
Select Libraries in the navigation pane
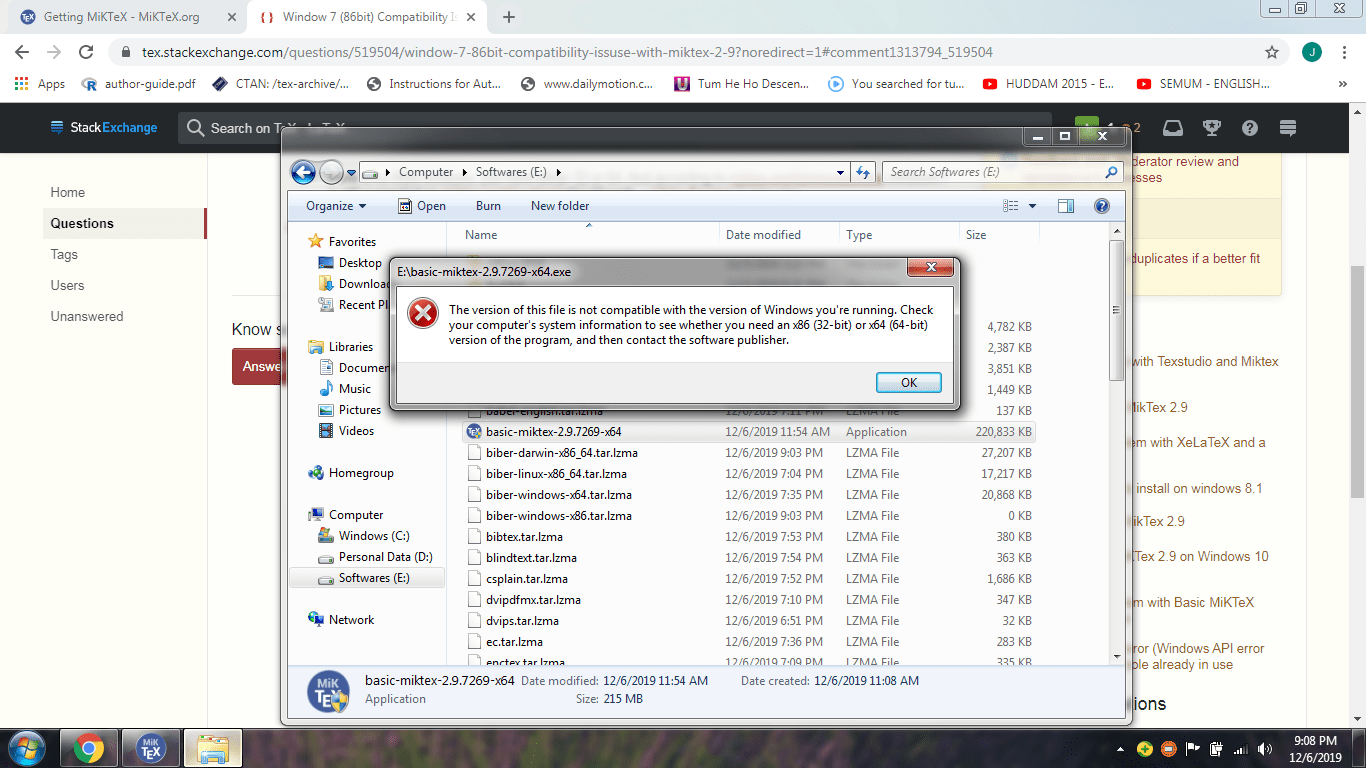tap(350, 347)
